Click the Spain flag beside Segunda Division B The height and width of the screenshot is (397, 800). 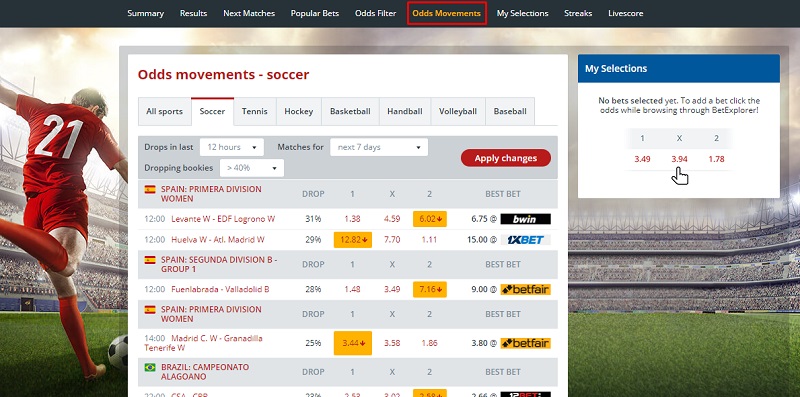click(x=150, y=259)
